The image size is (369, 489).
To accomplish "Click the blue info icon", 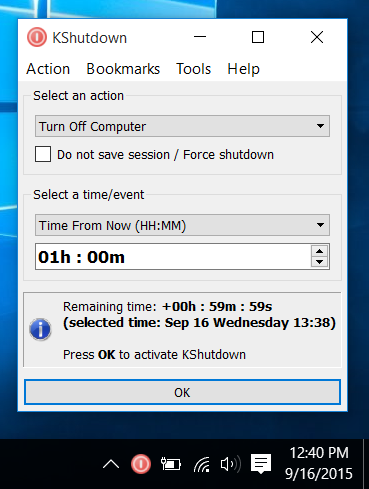I will [40, 329].
